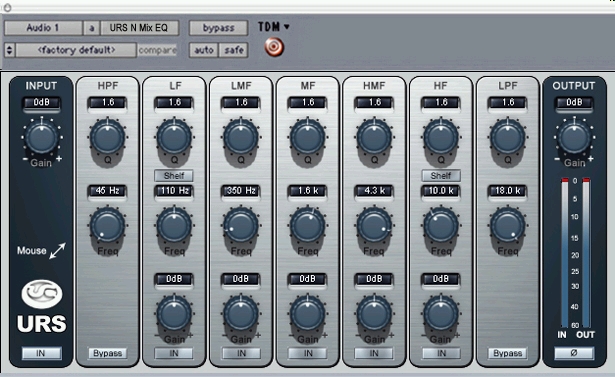Click the HMF 4.3 k frequency field
The width and height of the screenshot is (615, 377).
[374, 191]
